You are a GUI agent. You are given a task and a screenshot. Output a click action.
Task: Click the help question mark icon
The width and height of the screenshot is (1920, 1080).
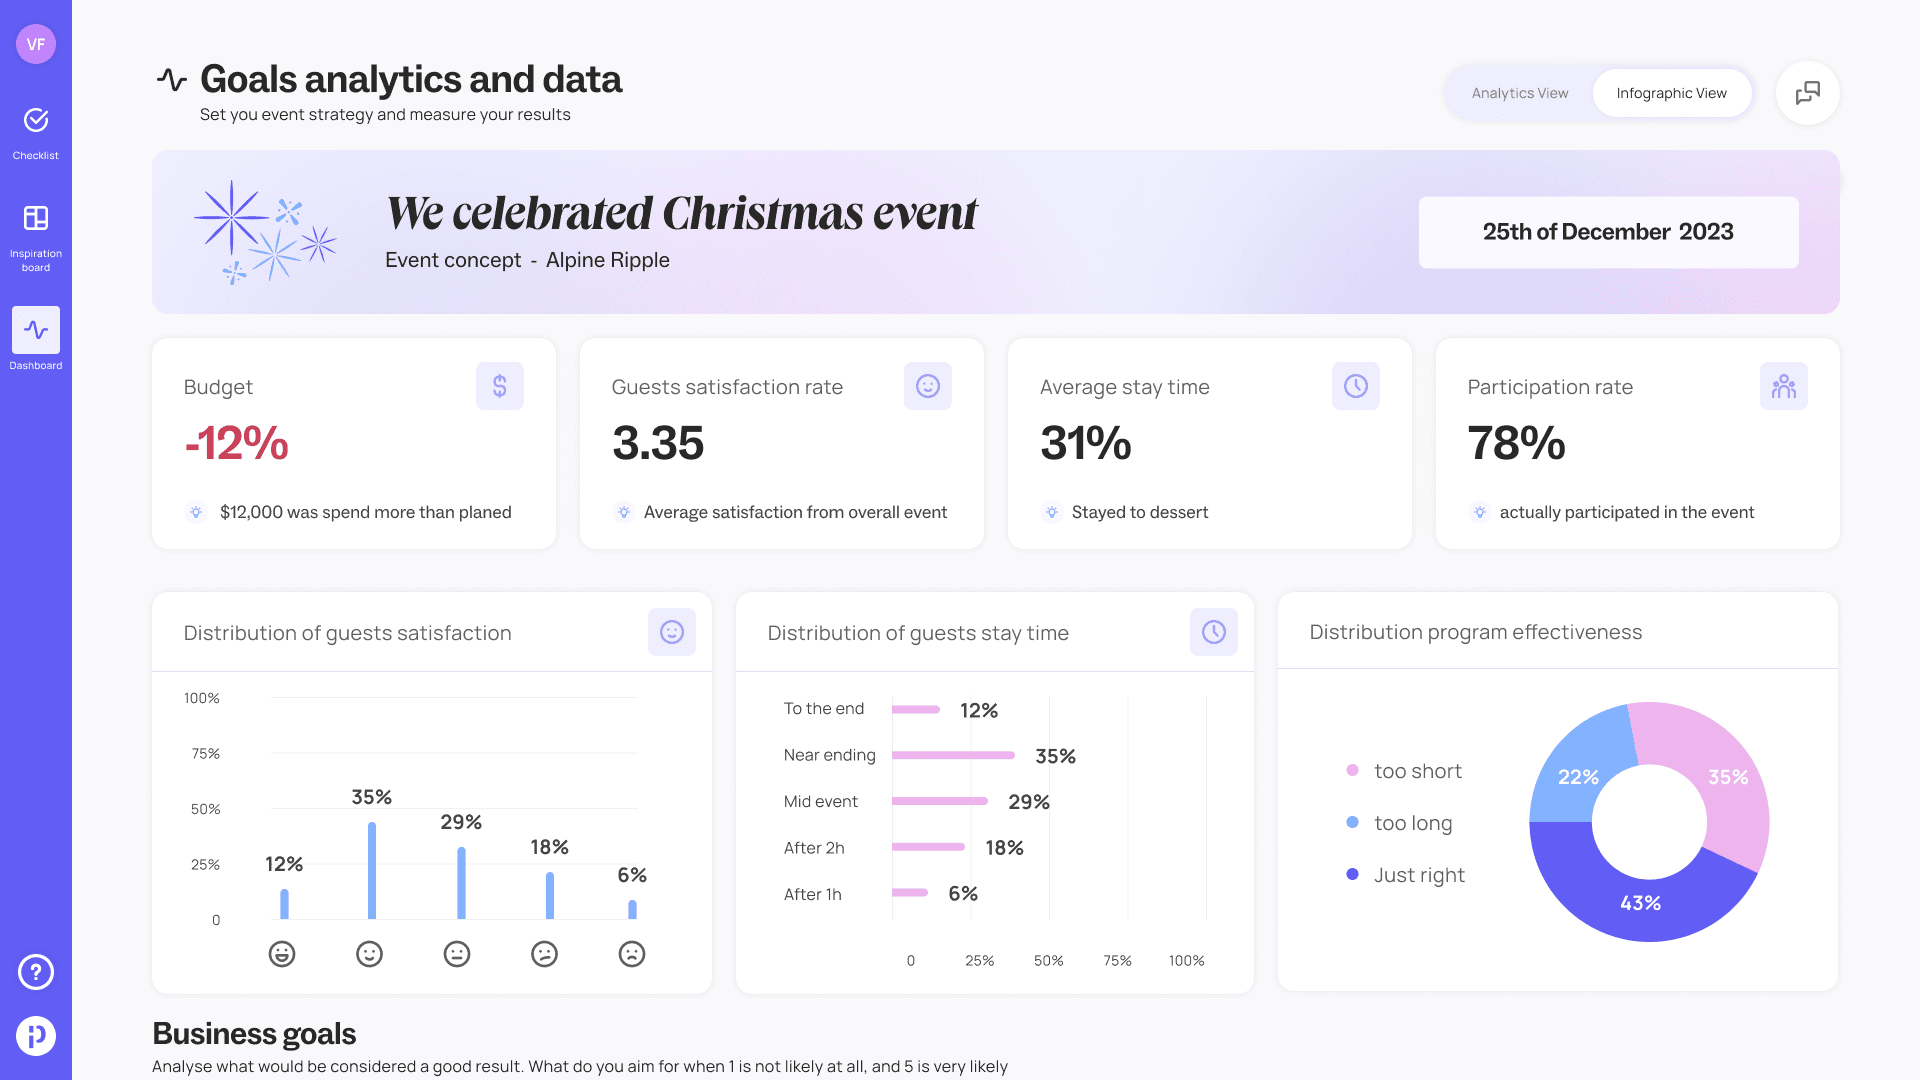[36, 972]
